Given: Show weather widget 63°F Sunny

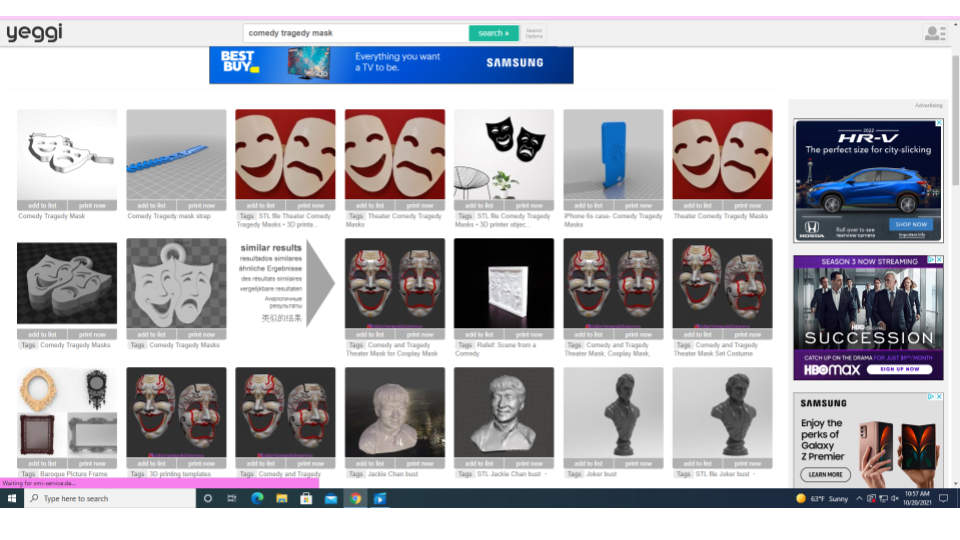Looking at the screenshot, I should click(822, 498).
